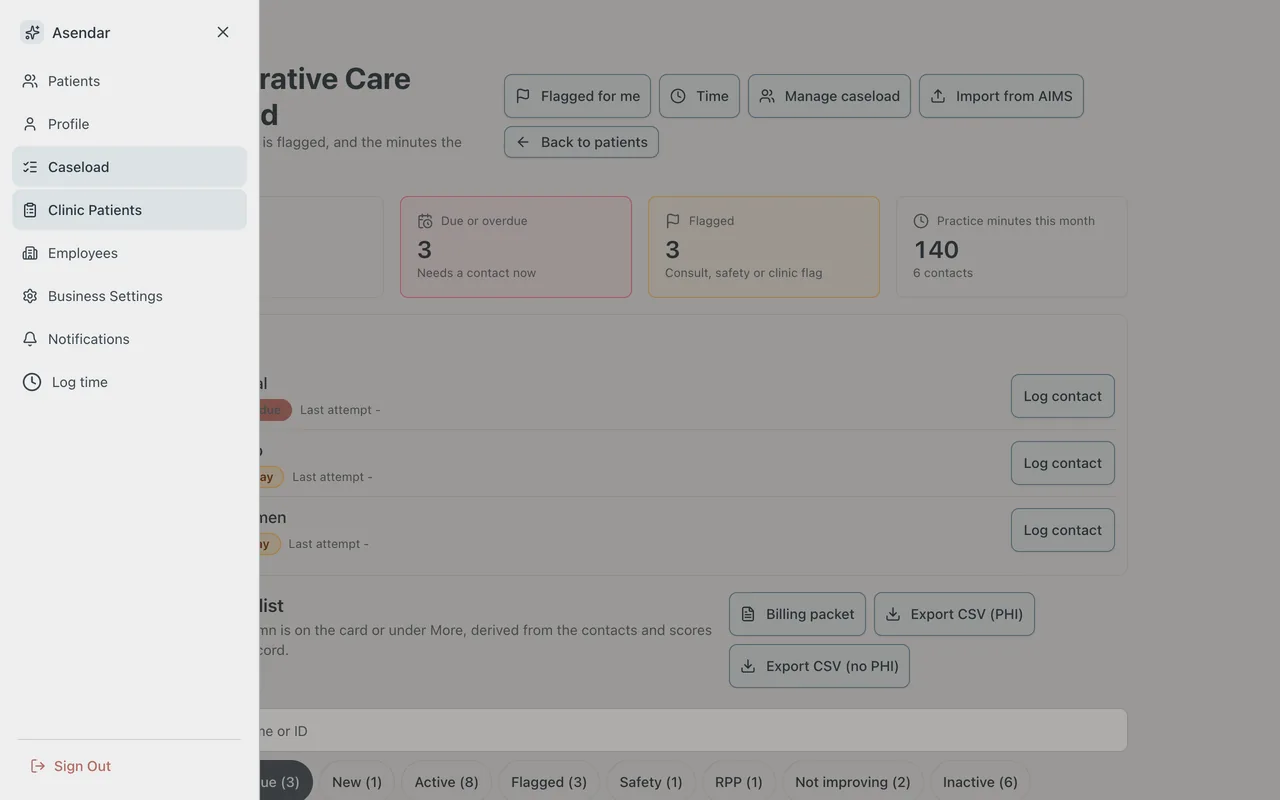The width and height of the screenshot is (1280, 800).
Task: Click the Asendar sparkle logo icon
Action: (32, 32)
